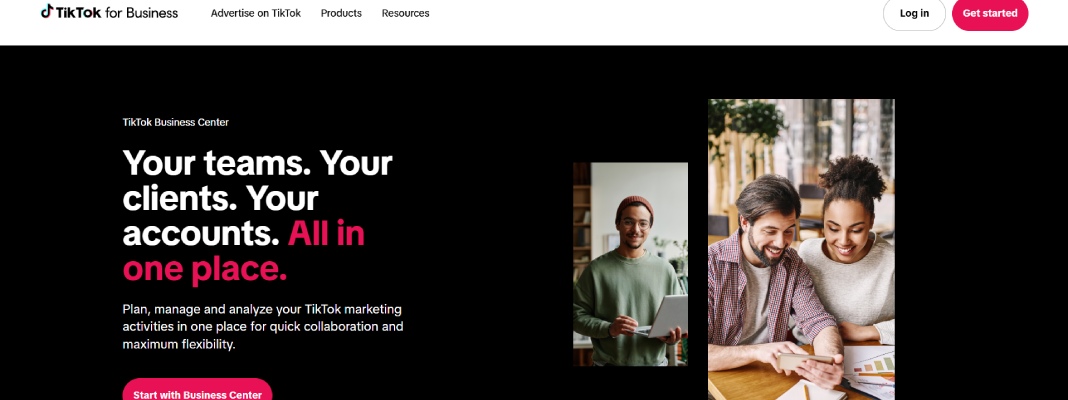The height and width of the screenshot is (400, 1068).
Task: Click the pink Get started button
Action: point(989,13)
